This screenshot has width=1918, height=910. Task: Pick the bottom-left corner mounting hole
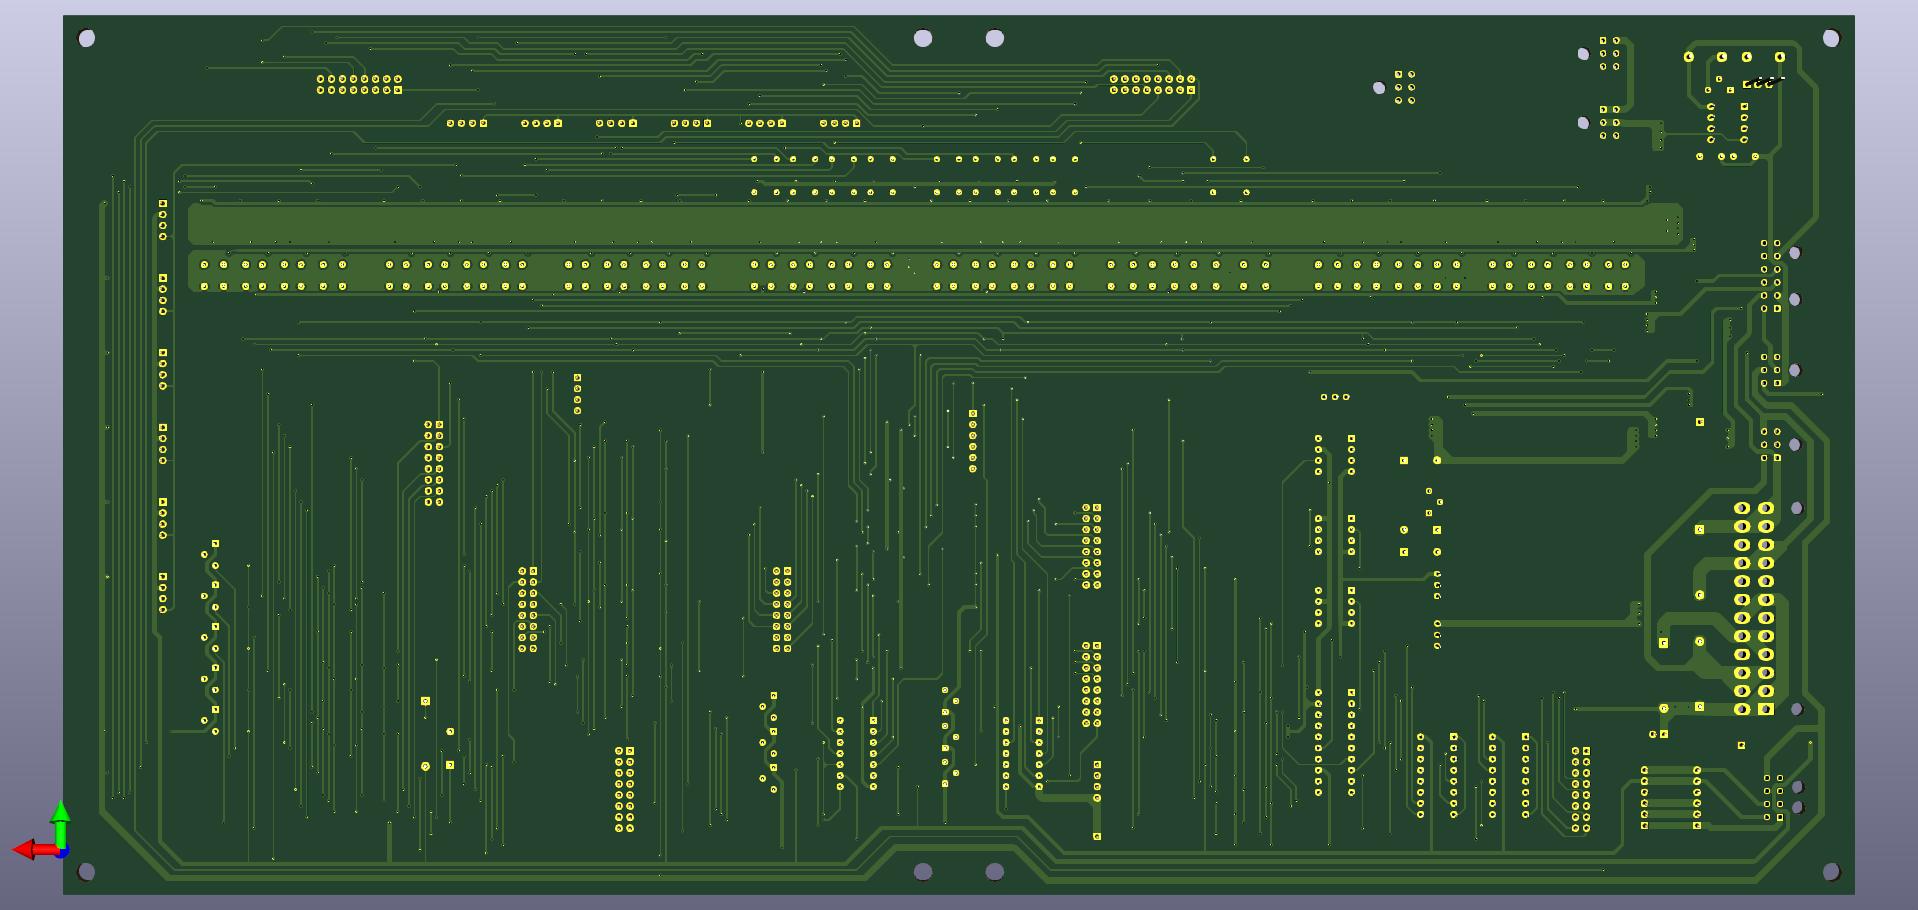click(87, 872)
